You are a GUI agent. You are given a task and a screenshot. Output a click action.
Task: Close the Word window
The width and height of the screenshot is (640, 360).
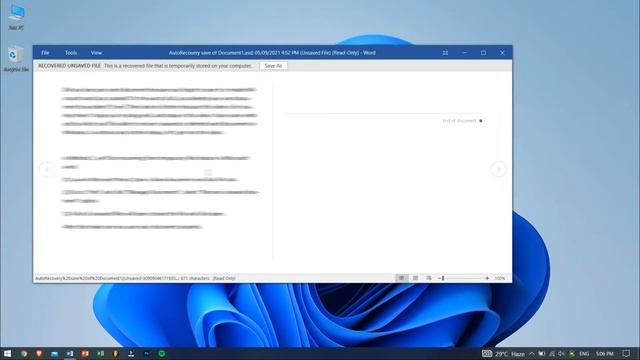502,53
